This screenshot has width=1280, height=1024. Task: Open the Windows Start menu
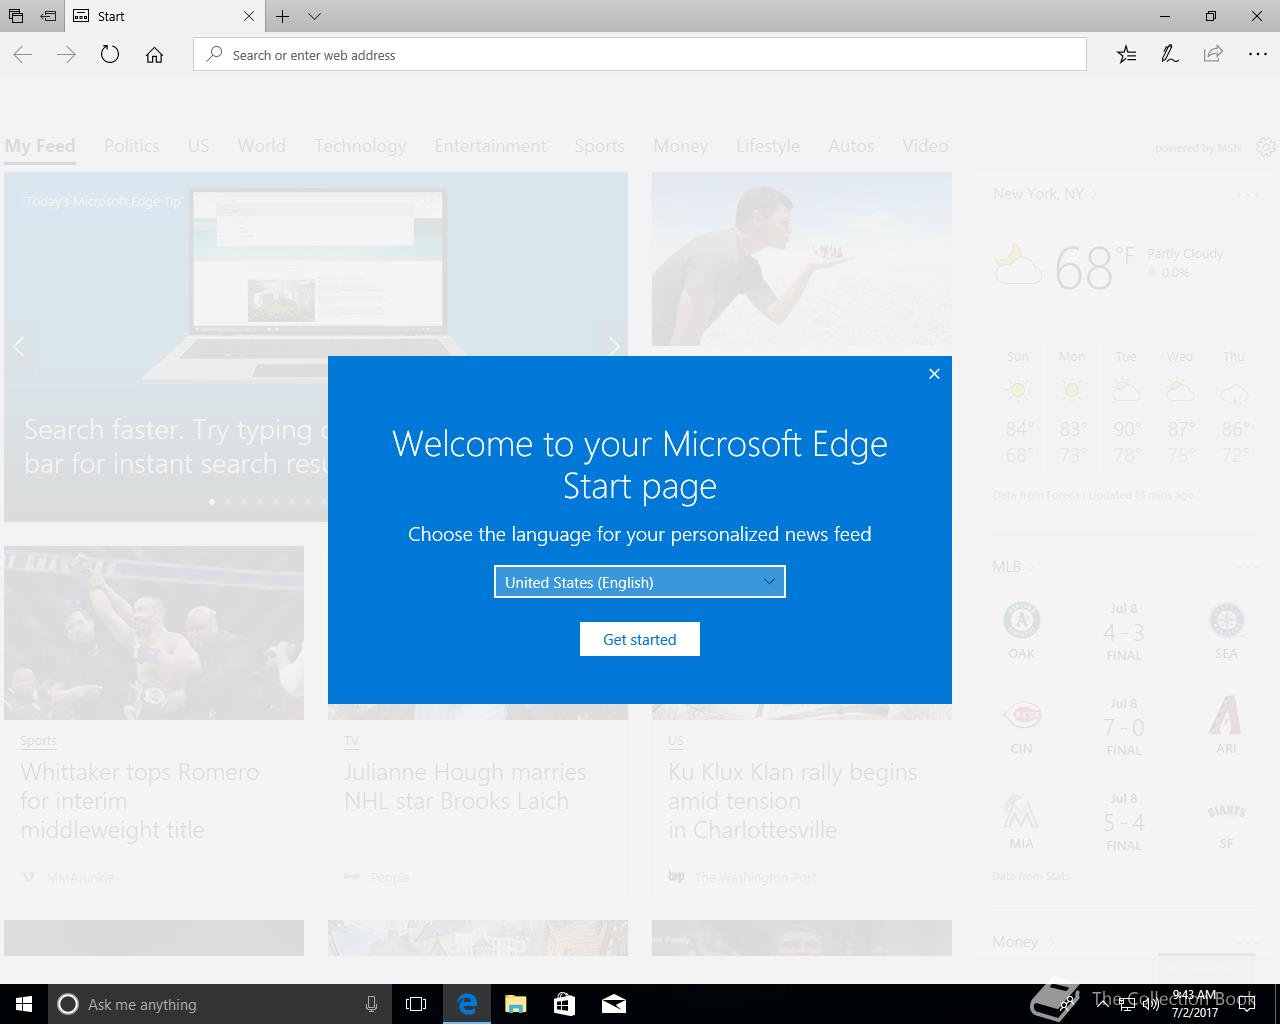(x=24, y=1004)
